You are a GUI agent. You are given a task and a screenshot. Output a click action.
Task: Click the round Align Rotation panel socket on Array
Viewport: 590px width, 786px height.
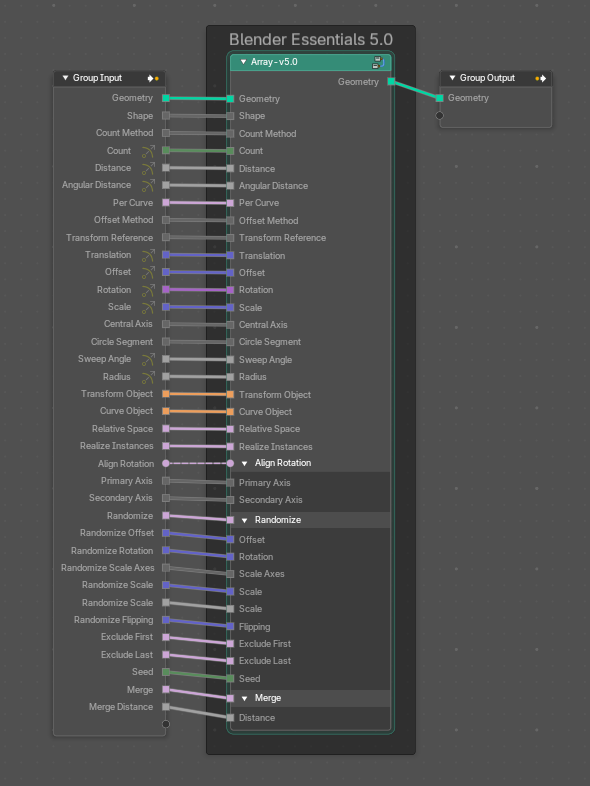(230, 464)
